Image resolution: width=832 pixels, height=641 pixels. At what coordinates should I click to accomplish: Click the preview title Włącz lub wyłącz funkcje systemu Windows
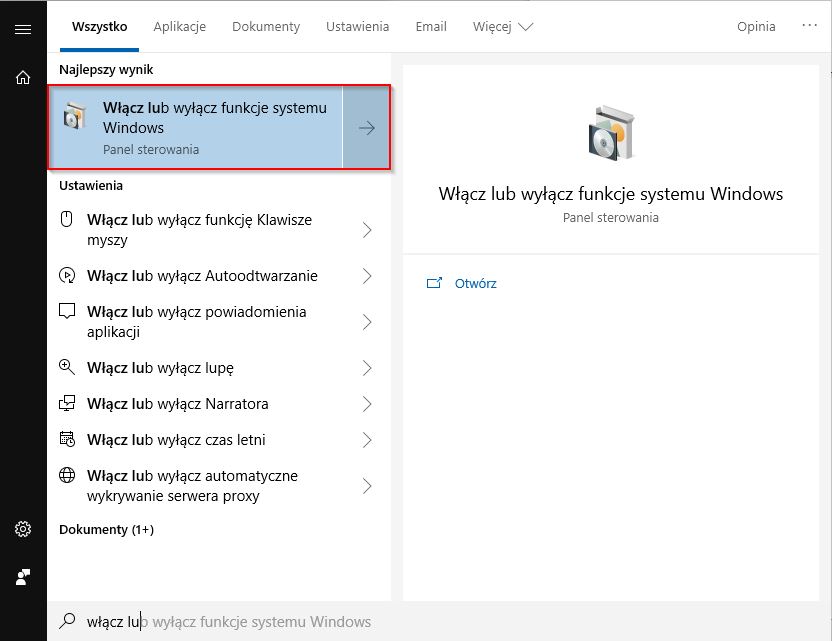tap(611, 194)
